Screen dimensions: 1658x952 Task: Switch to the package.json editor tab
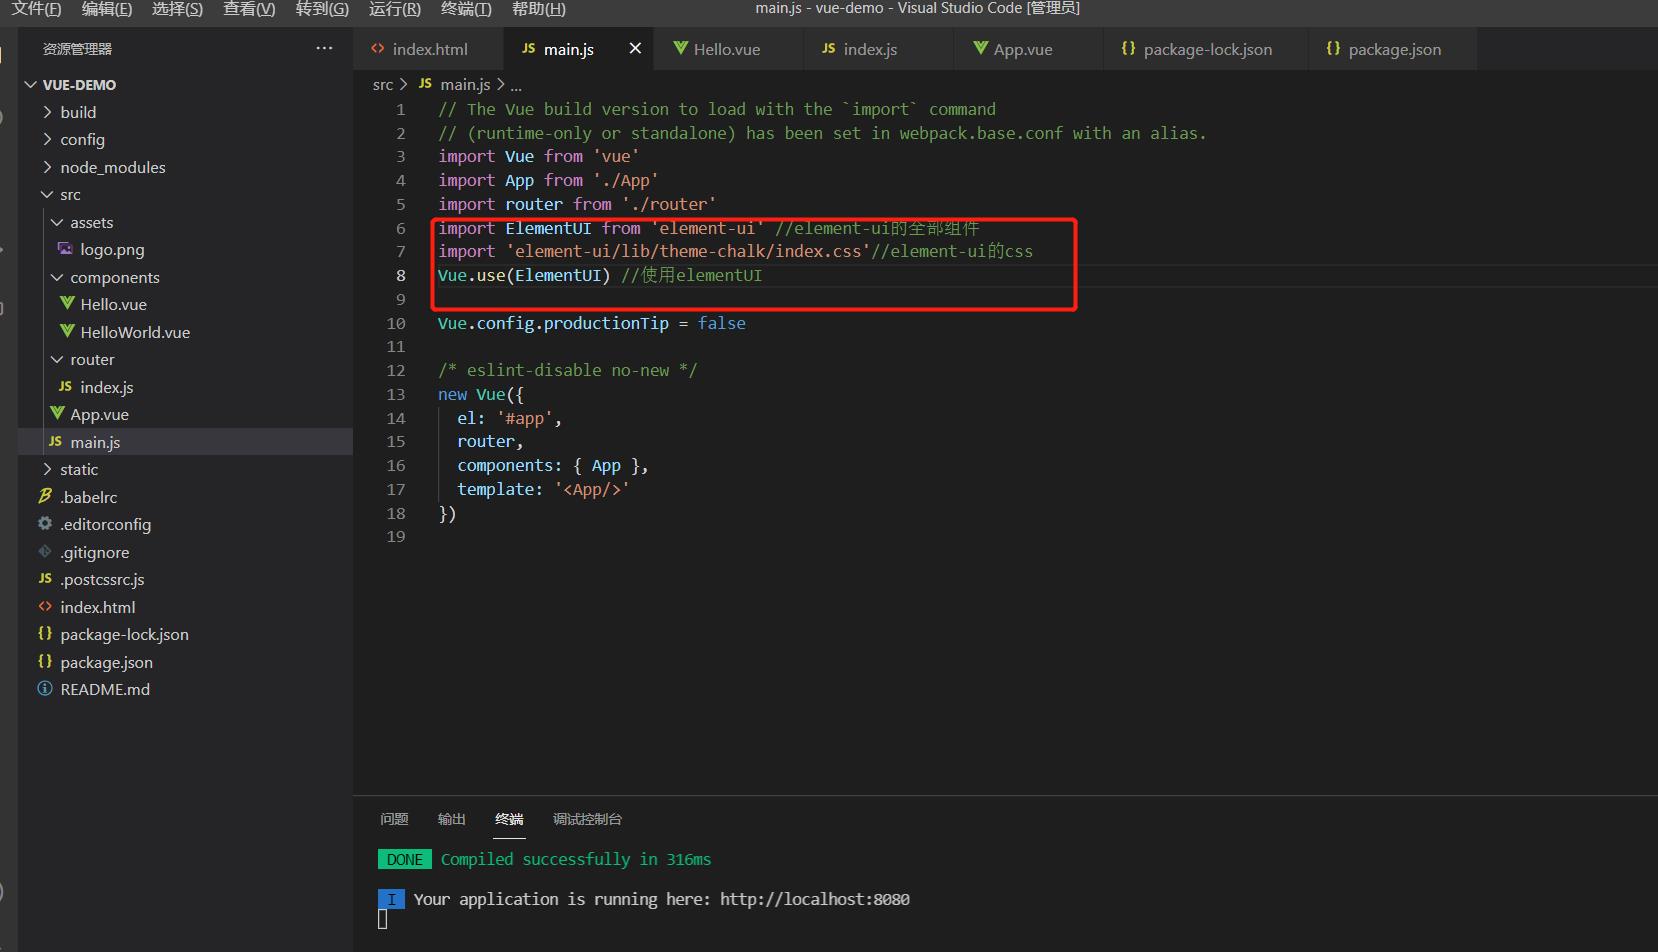(x=1395, y=49)
